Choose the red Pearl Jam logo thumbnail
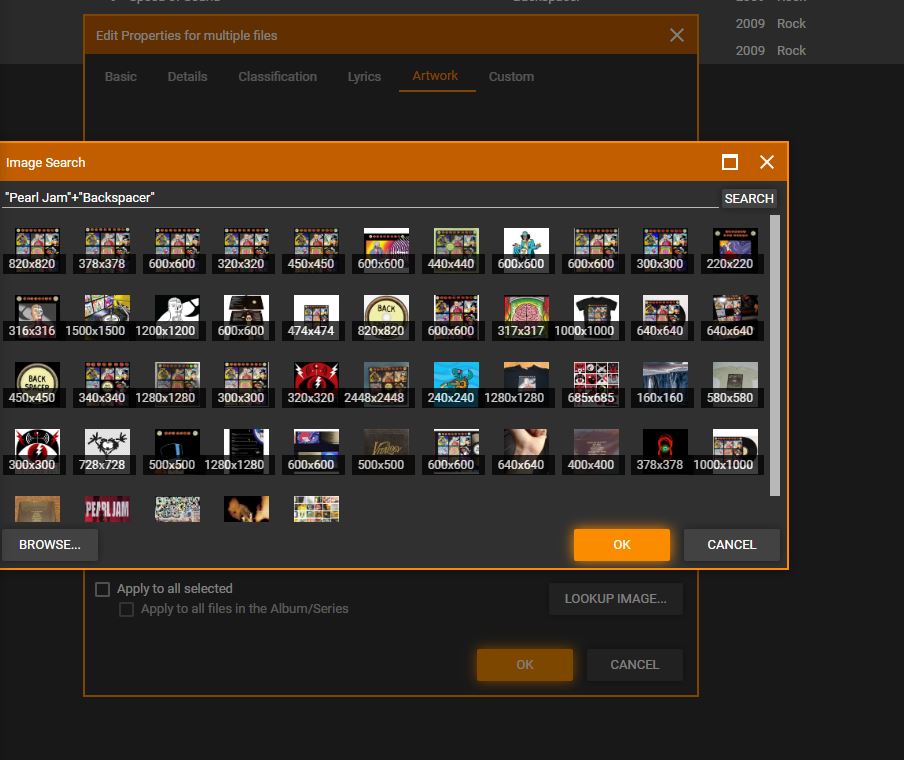The height and width of the screenshot is (760, 904). click(107, 508)
